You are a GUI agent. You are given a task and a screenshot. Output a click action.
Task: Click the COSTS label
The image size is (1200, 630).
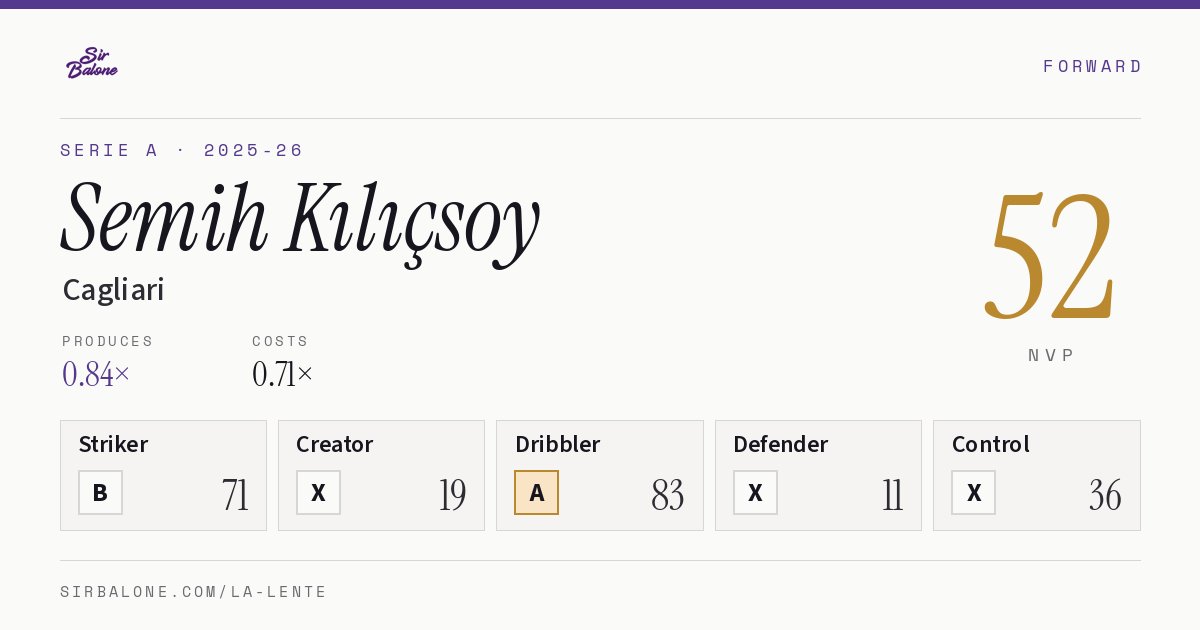coord(281,341)
